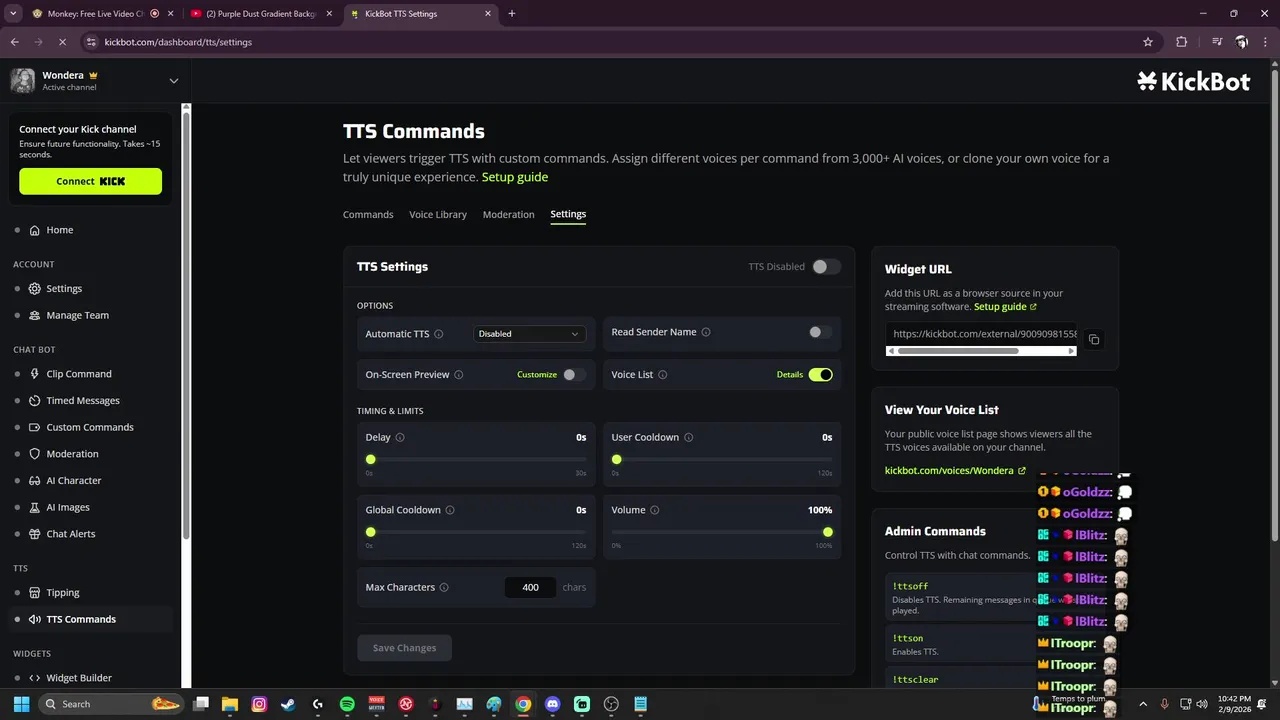1280x720 pixels.
Task: Click the Connect Kick button
Action: (90, 181)
